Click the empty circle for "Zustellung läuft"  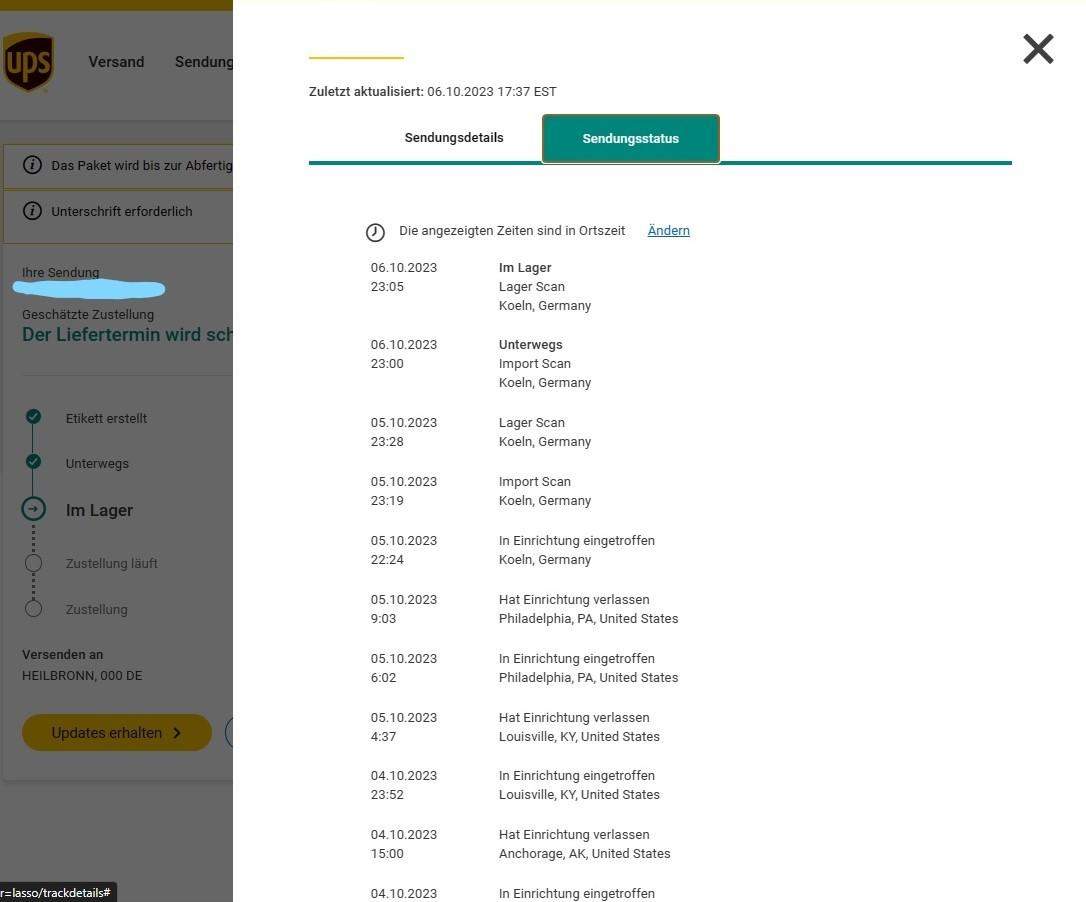coord(33,563)
